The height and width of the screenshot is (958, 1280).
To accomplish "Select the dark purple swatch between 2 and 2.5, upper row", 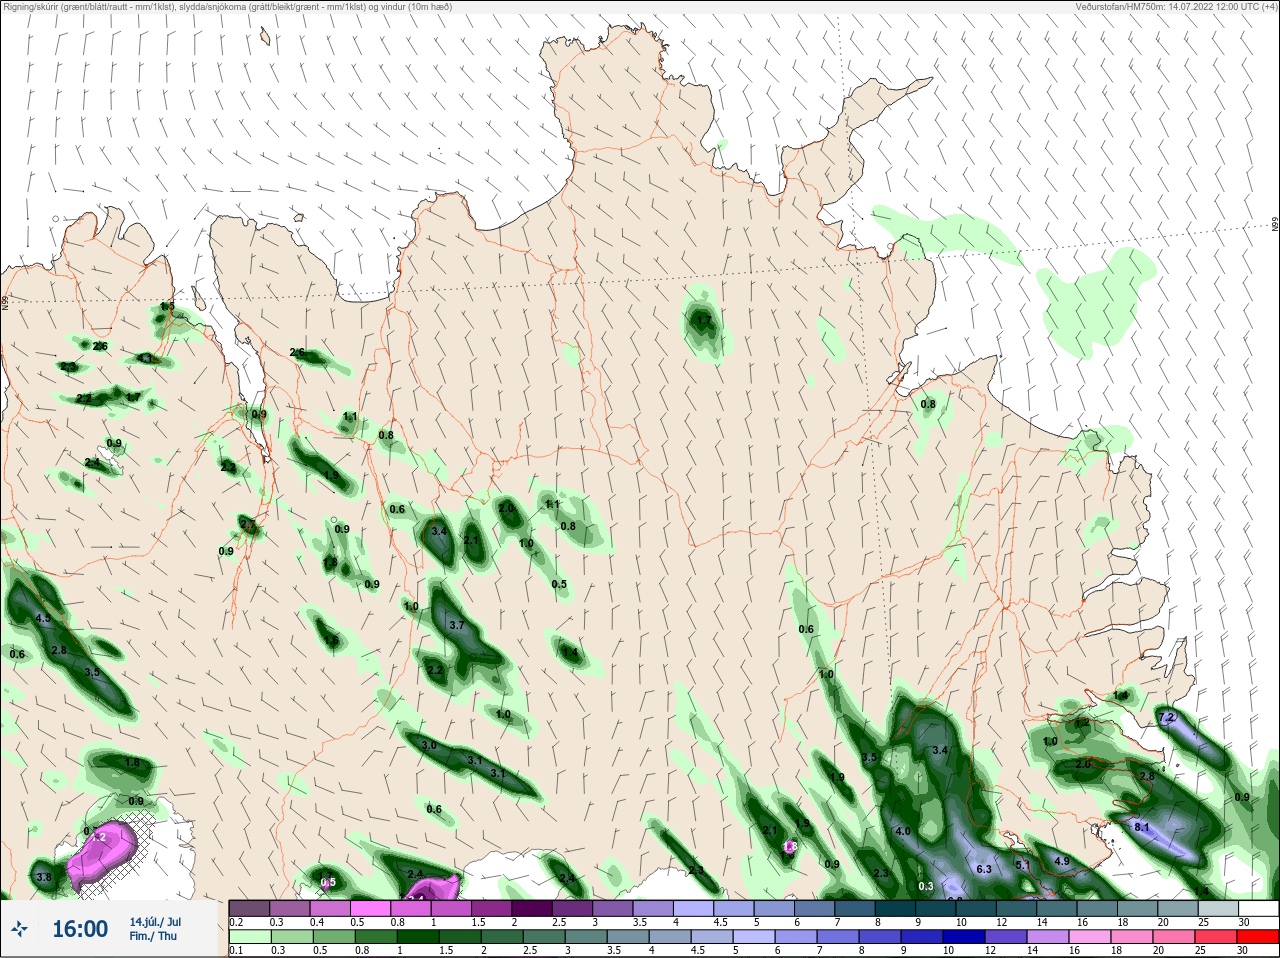I will pyautogui.click(x=534, y=908).
